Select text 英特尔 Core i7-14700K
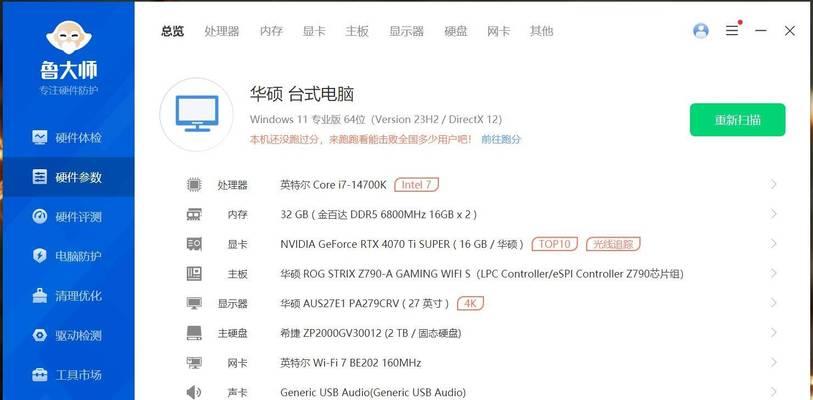Image resolution: width=813 pixels, height=400 pixels. pyautogui.click(x=333, y=185)
